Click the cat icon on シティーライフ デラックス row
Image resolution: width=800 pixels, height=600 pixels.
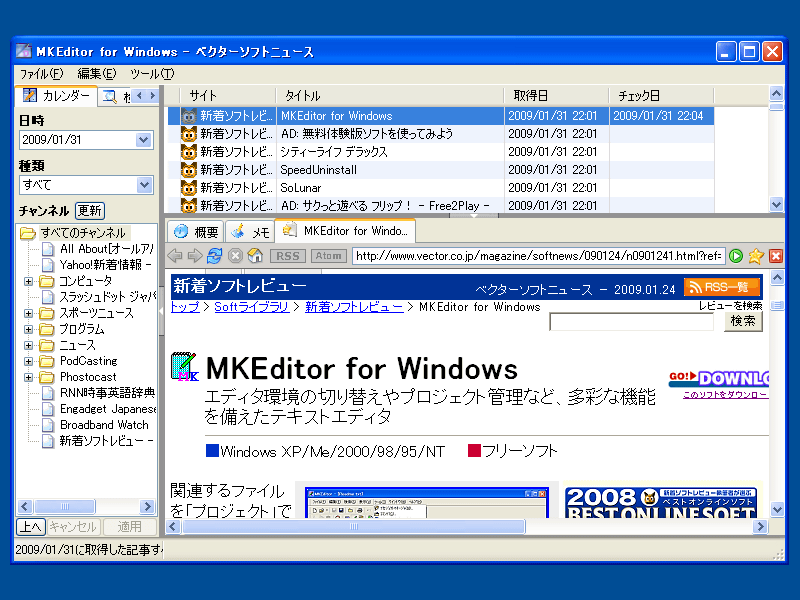pos(189,152)
